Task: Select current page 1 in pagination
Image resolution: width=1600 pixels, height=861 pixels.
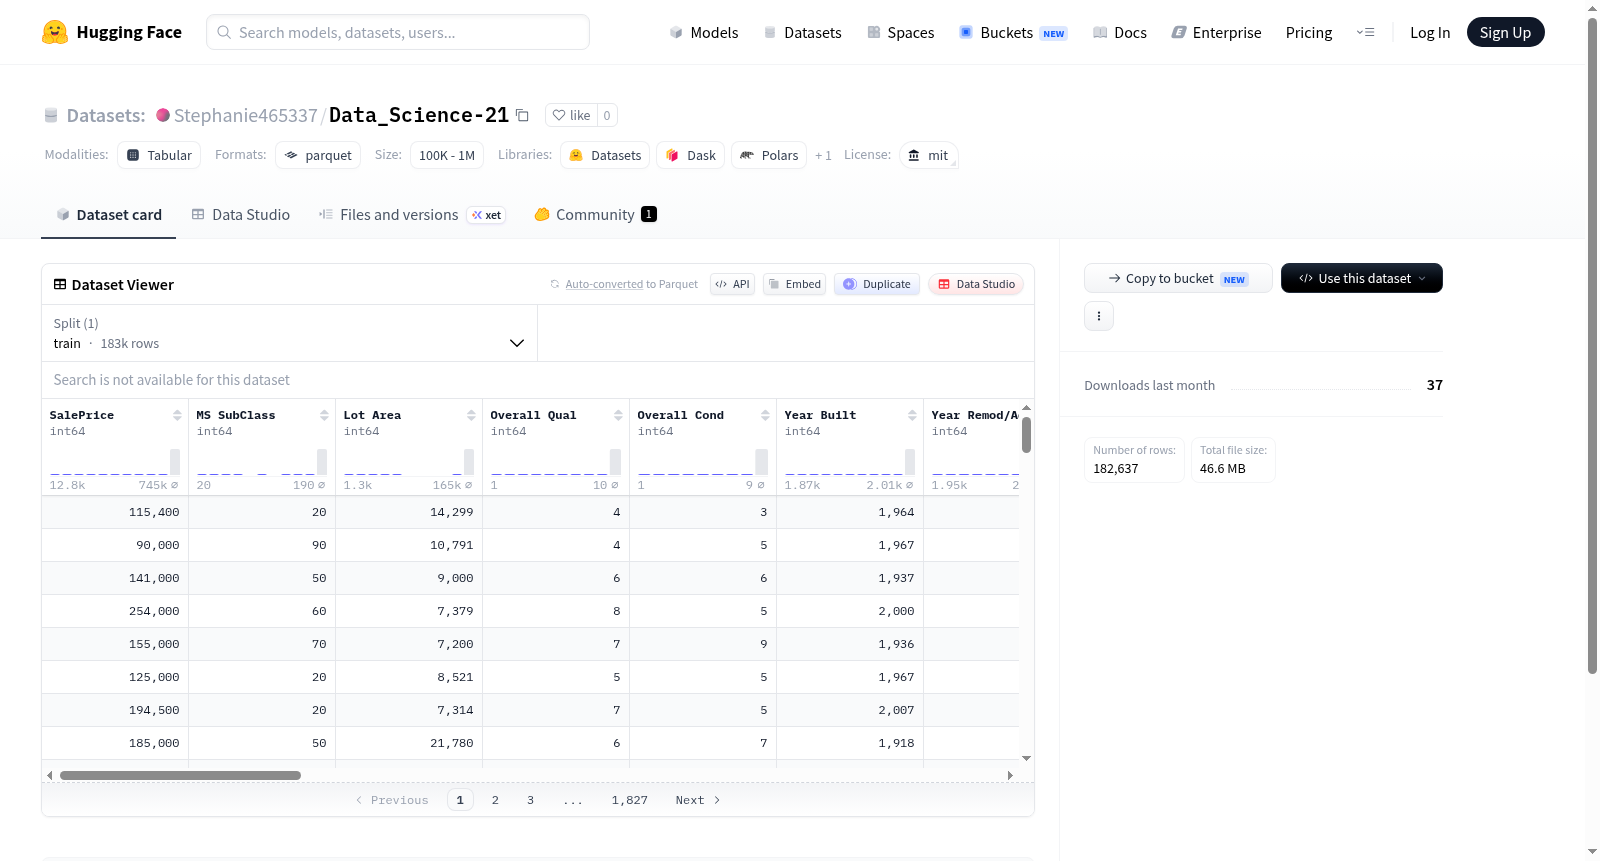Action: coord(460,800)
